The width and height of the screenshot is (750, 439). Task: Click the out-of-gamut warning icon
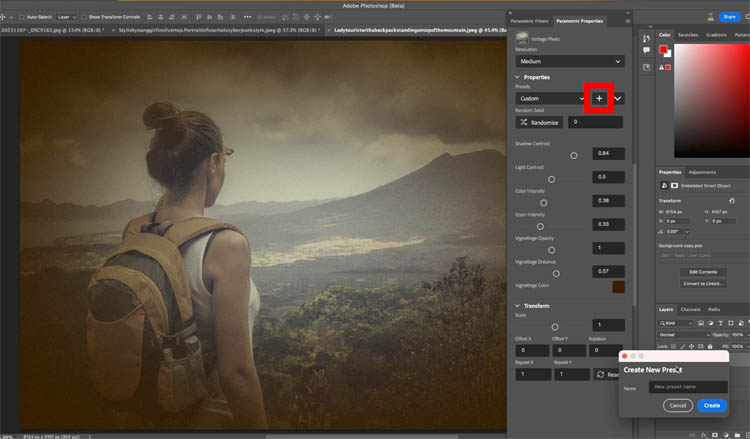coord(662,67)
